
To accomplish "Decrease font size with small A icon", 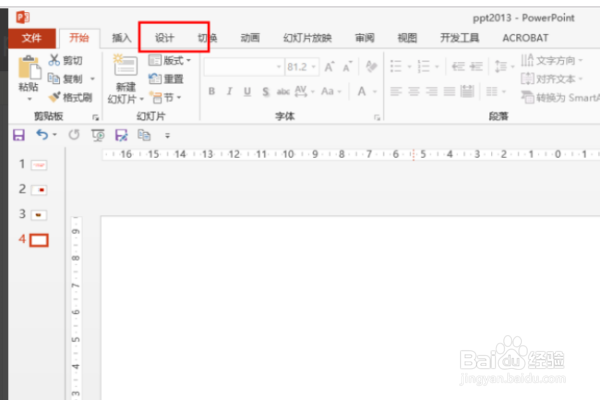I will coord(347,67).
